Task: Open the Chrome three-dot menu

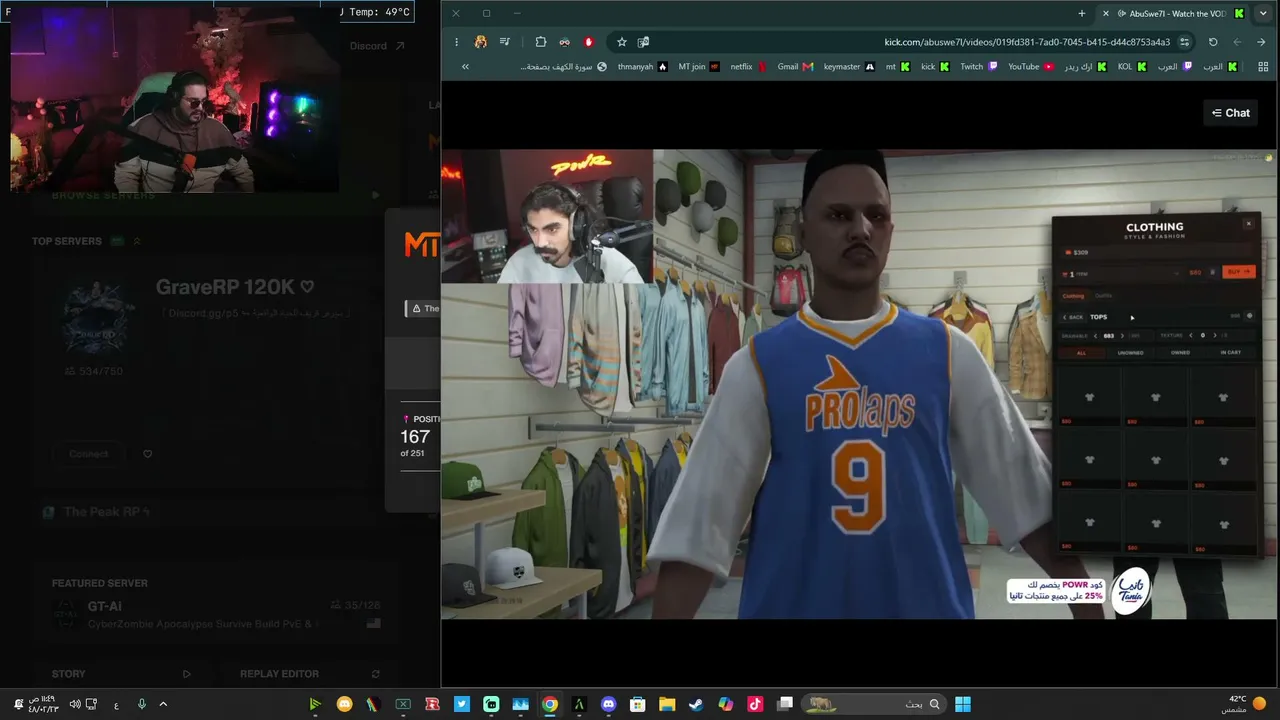Action: click(x=457, y=42)
